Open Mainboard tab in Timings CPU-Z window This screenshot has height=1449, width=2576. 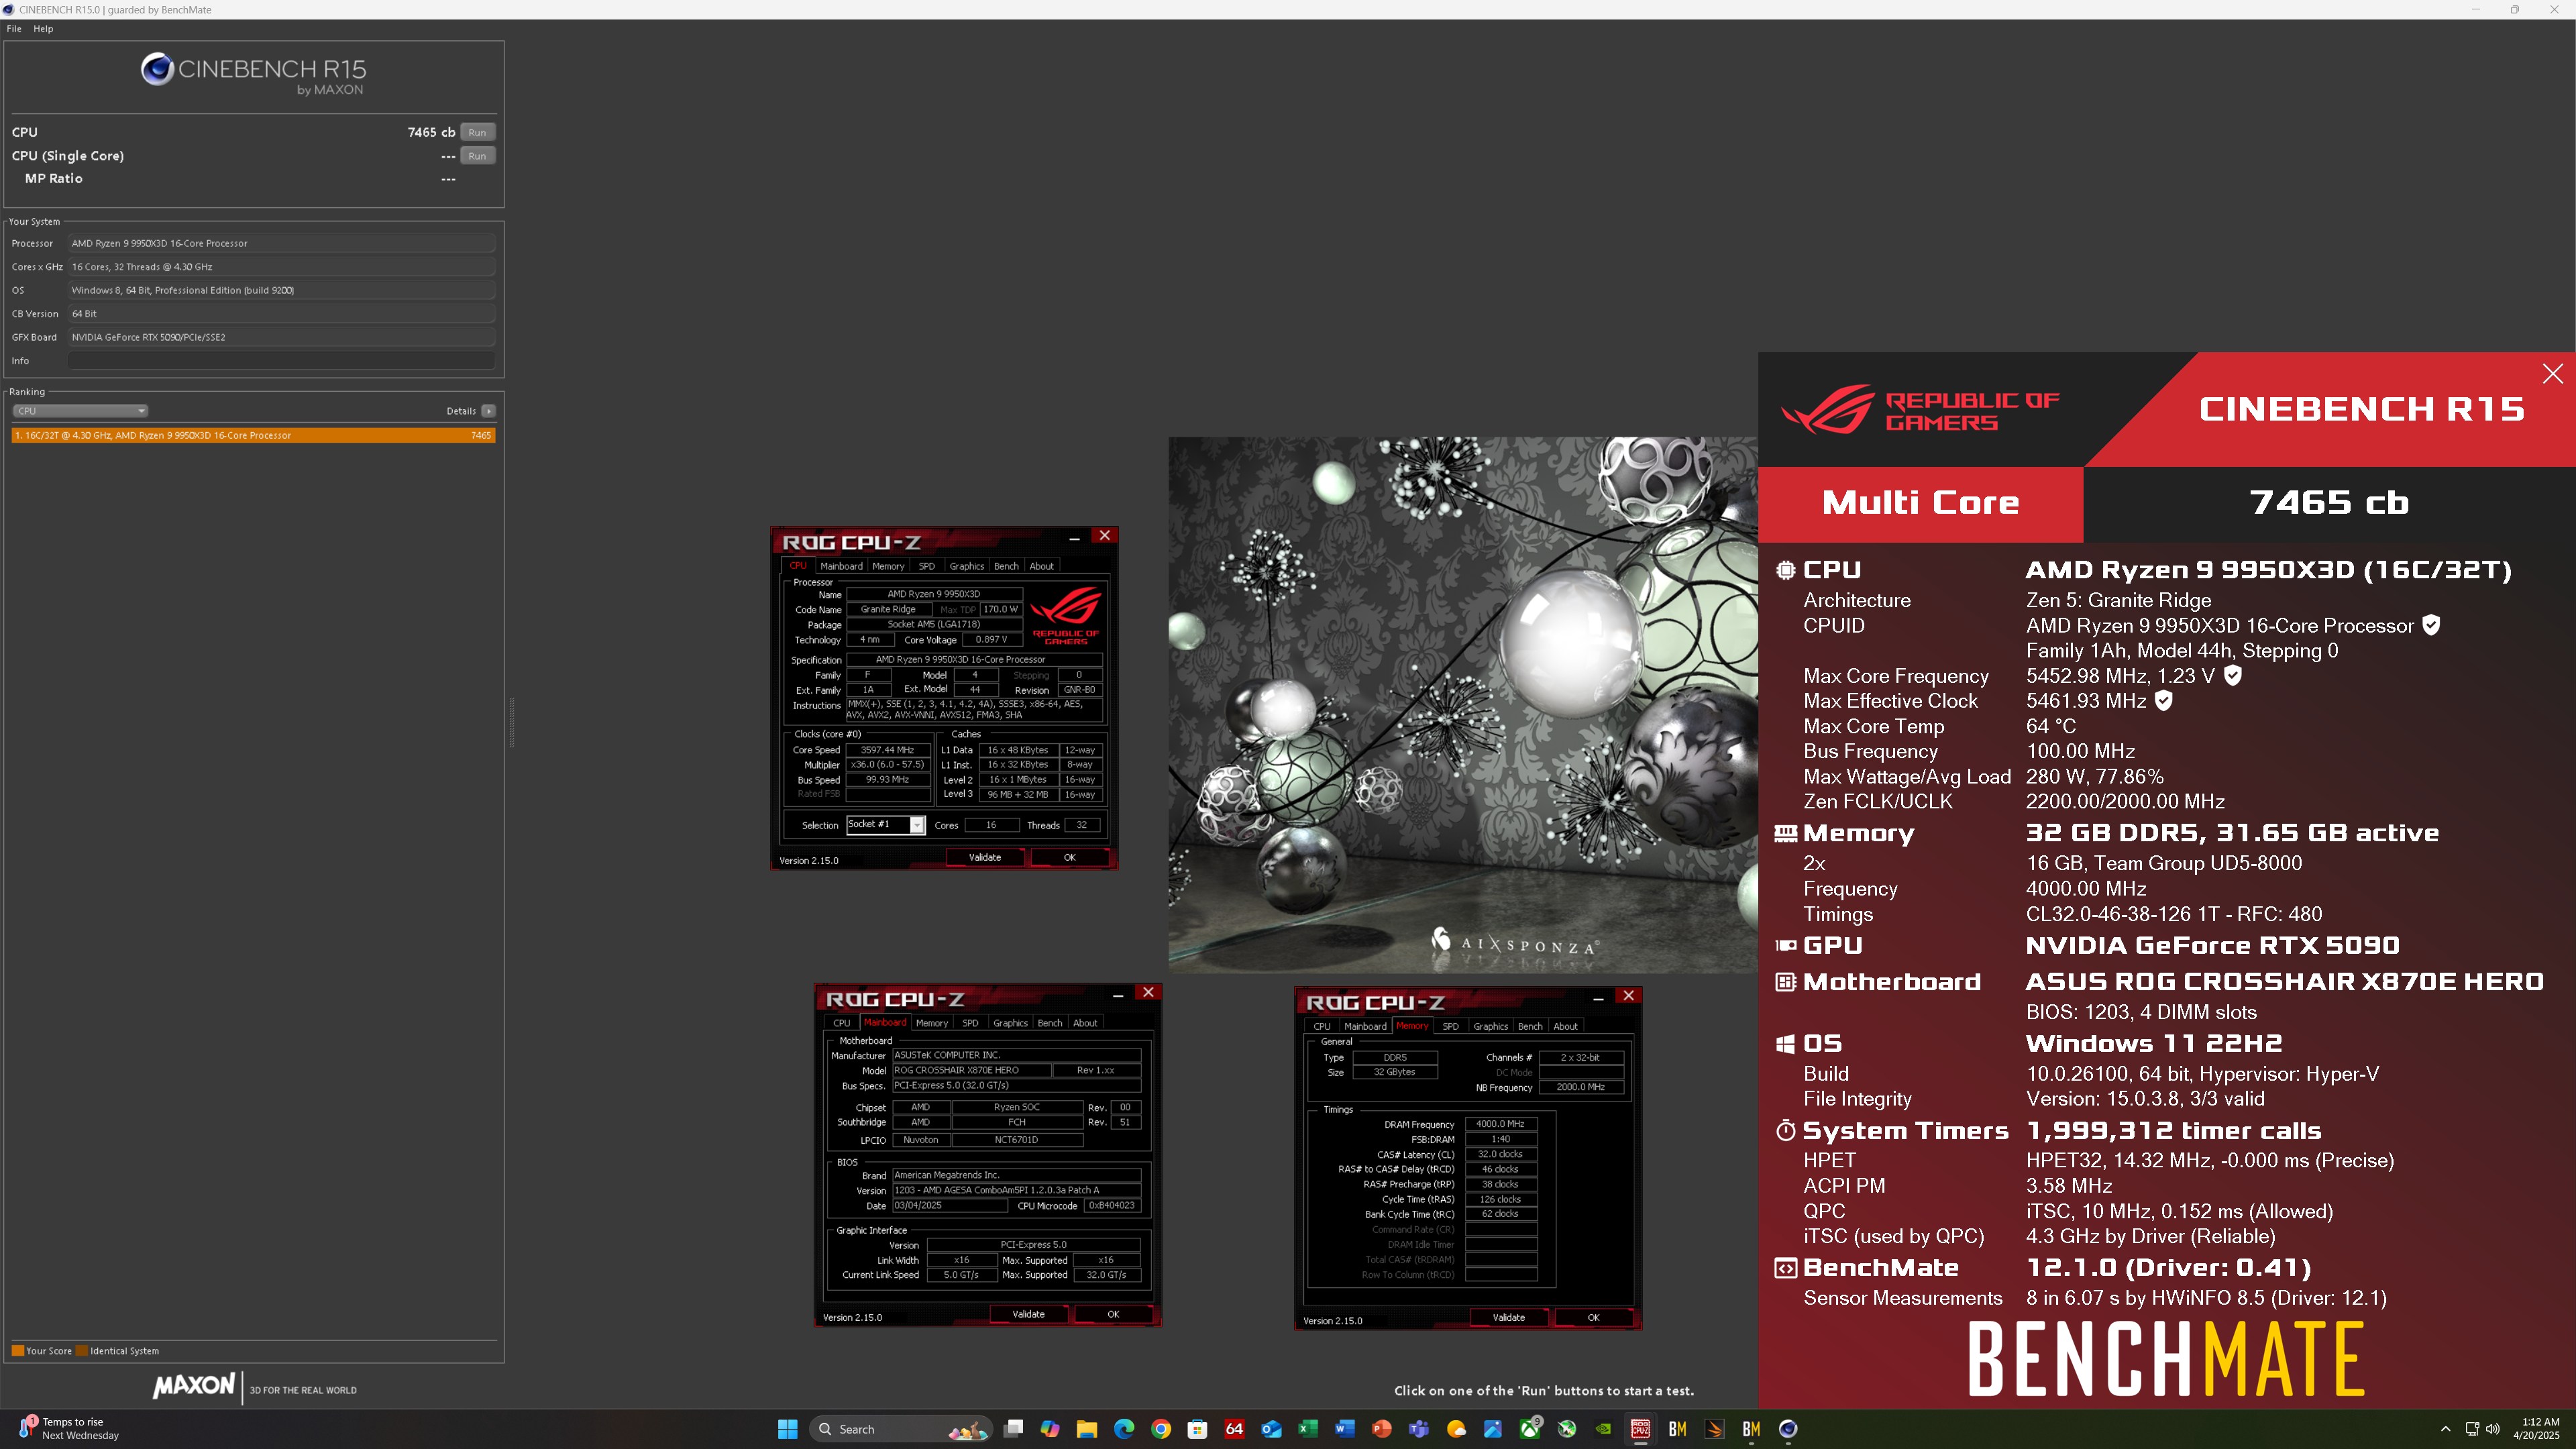[x=1365, y=1026]
